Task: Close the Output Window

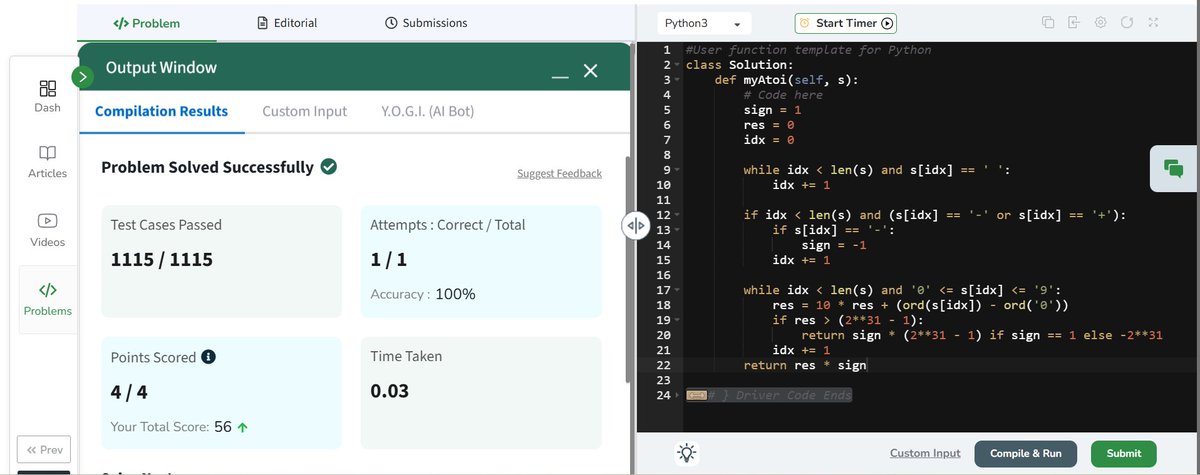Action: coord(590,71)
